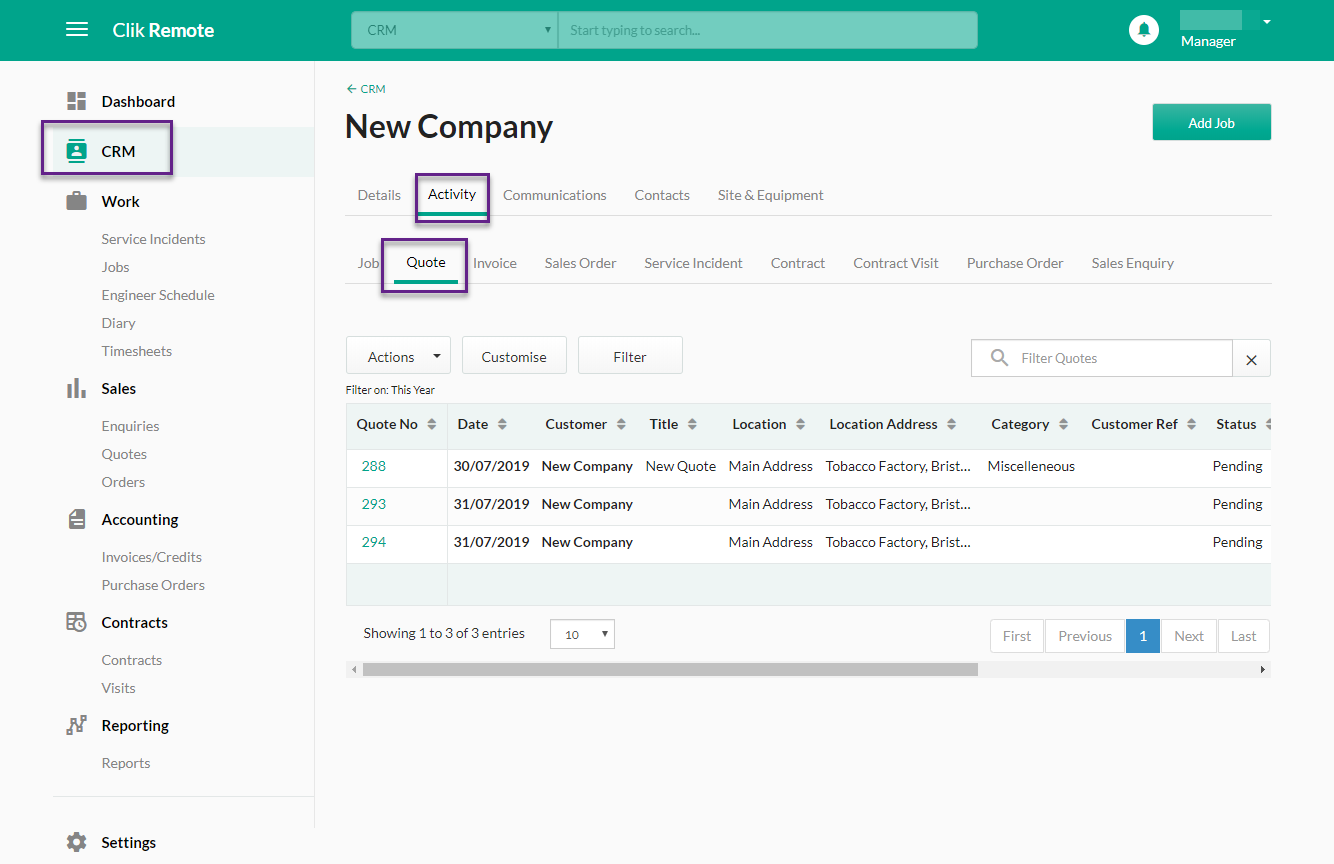Open quote number 293 link

click(x=373, y=504)
